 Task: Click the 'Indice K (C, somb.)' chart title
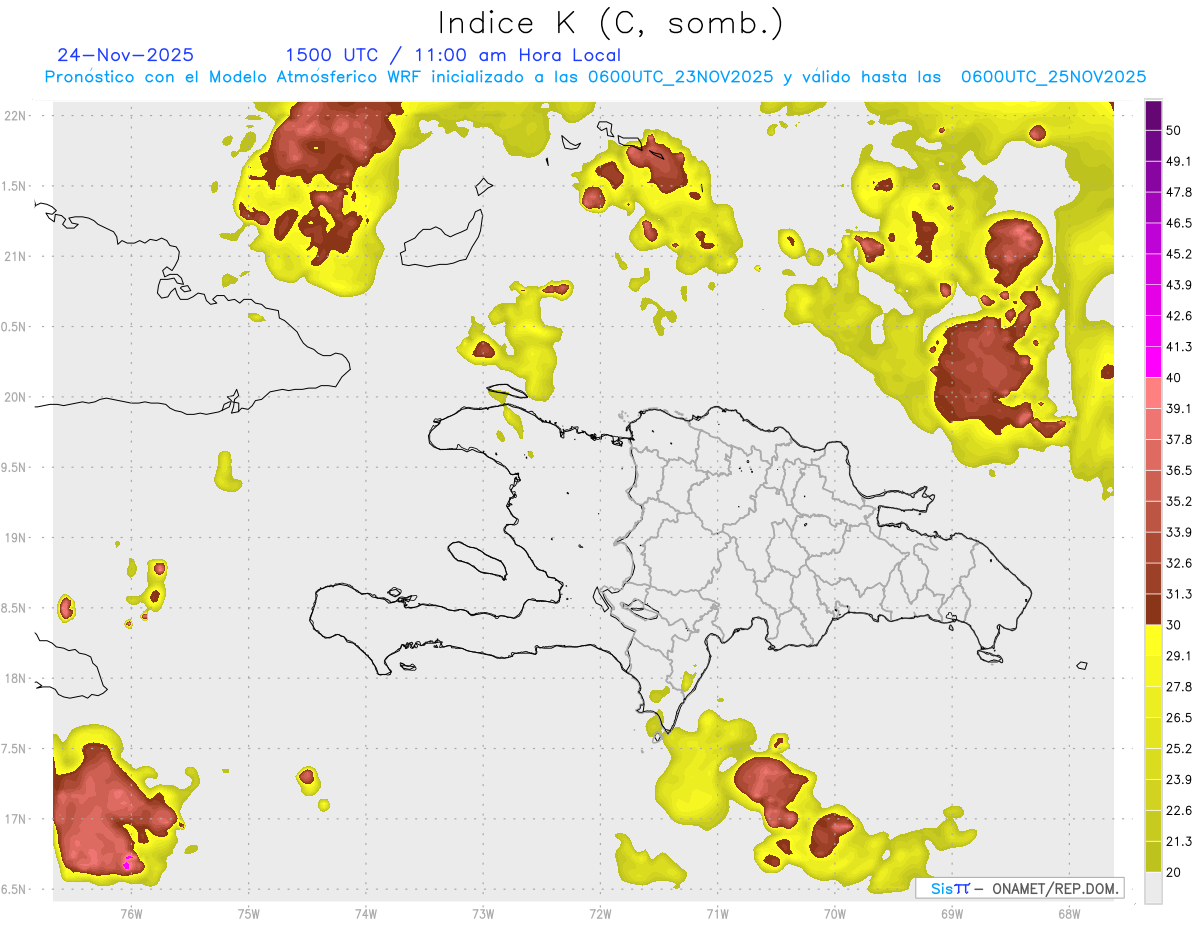pos(610,23)
